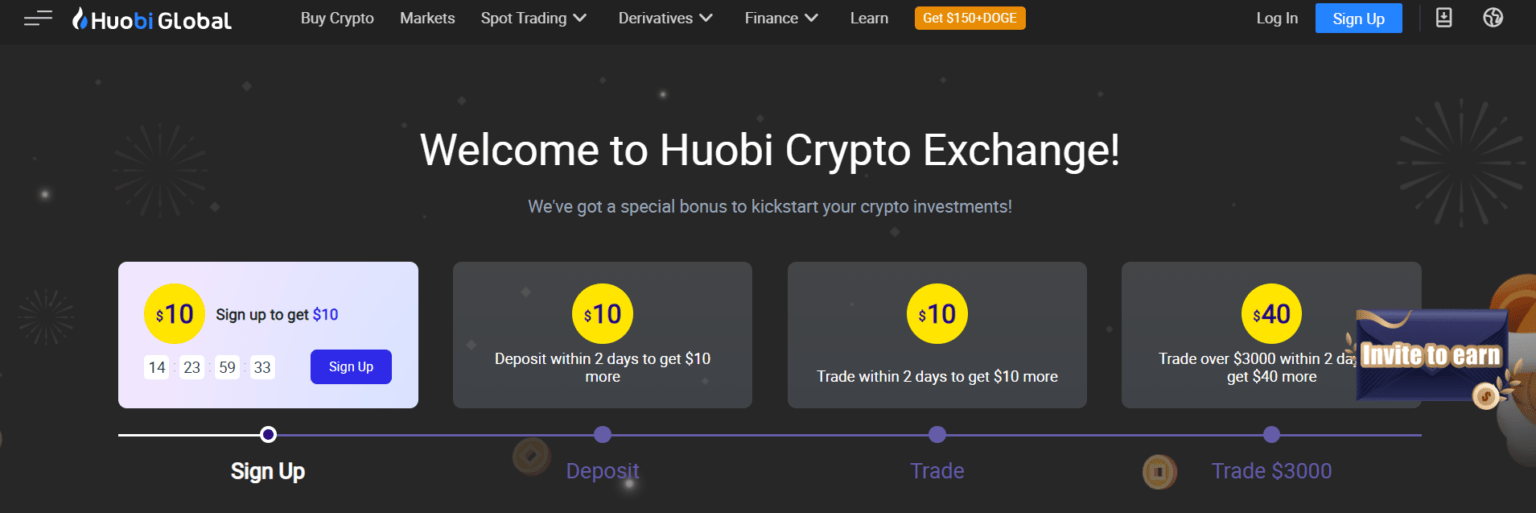The image size is (1536, 513).
Task: Click the $40 coin badge
Action: (x=1271, y=314)
